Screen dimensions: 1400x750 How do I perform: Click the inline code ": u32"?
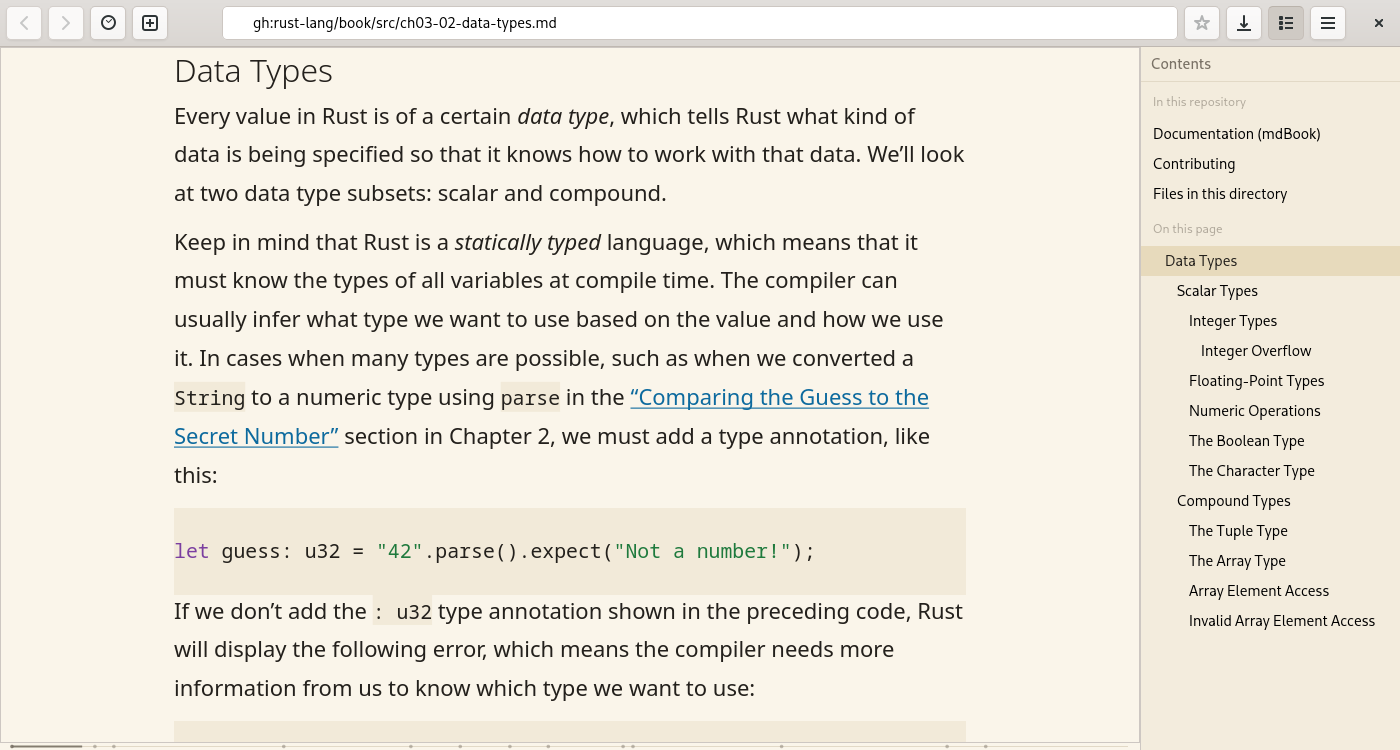click(403, 612)
